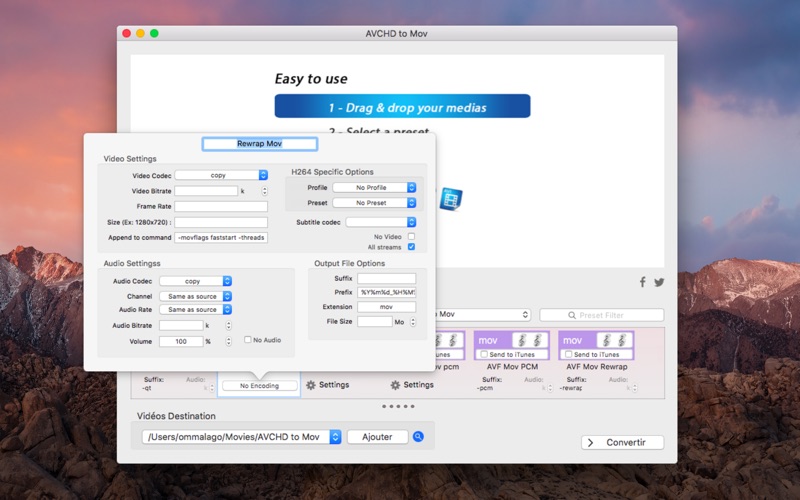Click the Prefix input field
Screen dimensions: 800x500
[x=386, y=292]
